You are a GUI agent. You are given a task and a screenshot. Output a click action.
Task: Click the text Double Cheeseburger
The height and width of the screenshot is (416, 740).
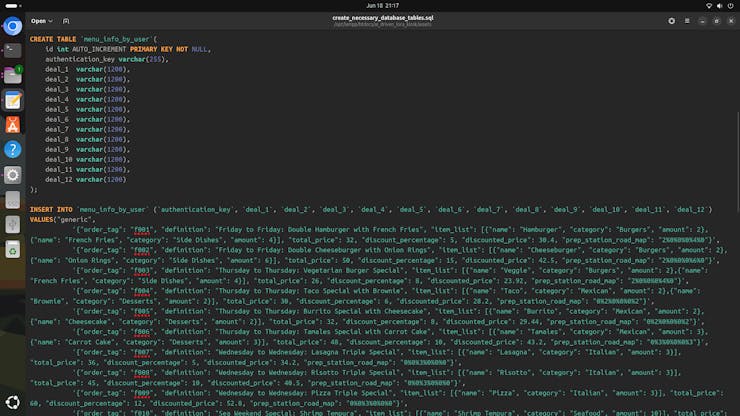coord(326,250)
